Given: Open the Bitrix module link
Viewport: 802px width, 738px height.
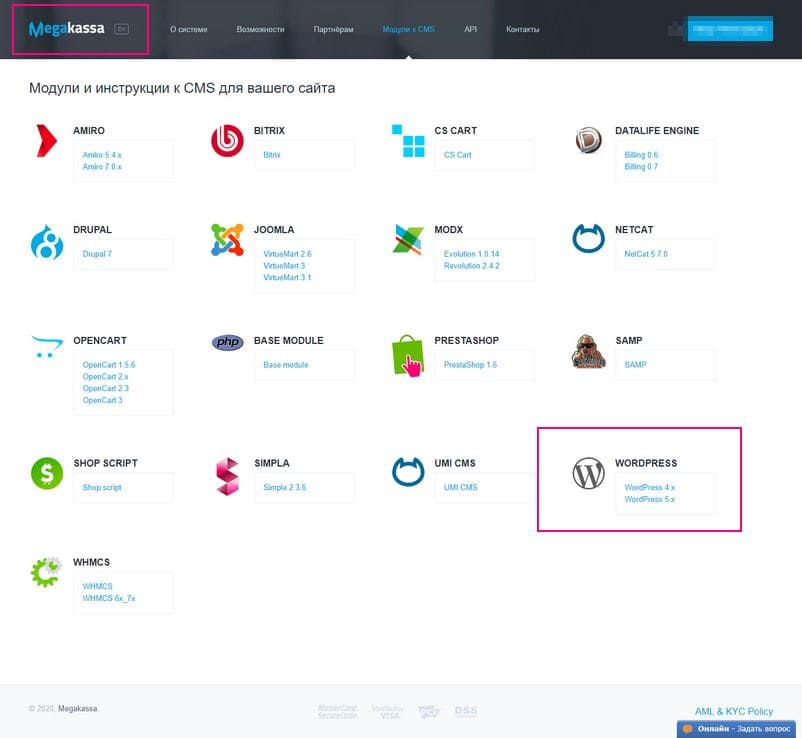Looking at the screenshot, I should tap(272, 154).
